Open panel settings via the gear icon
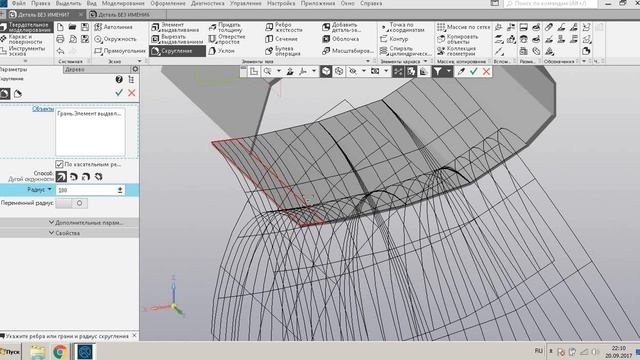Viewport: 640px width, 360px height. tap(135, 69)
